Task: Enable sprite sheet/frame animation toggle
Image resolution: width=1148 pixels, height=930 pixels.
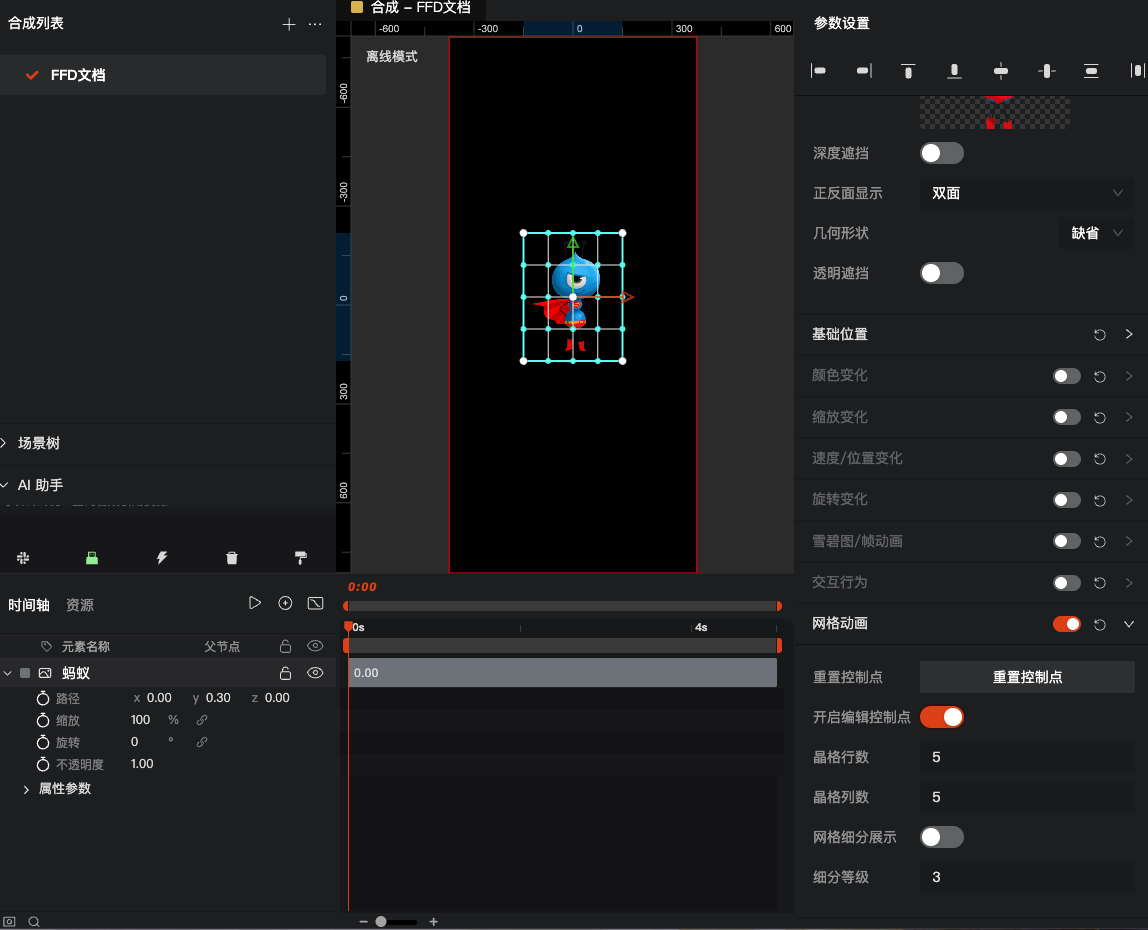Action: point(1067,541)
